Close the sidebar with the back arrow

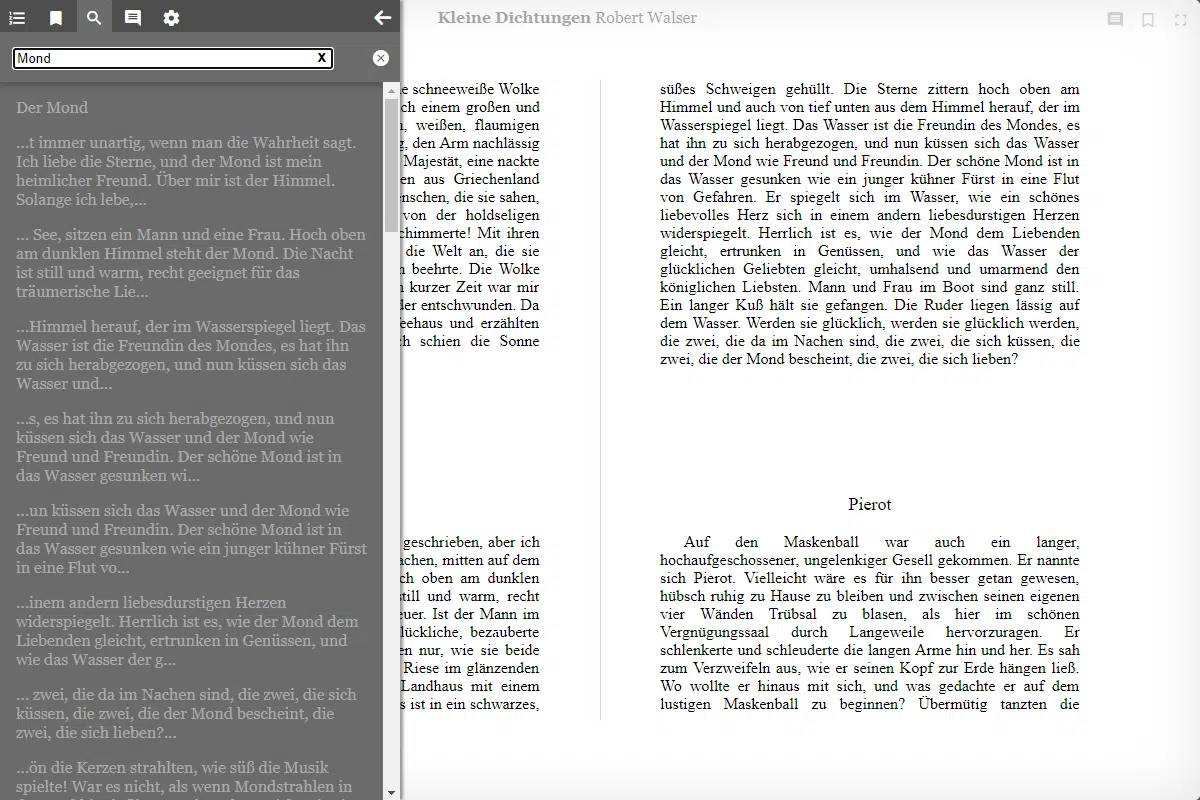[x=382, y=18]
